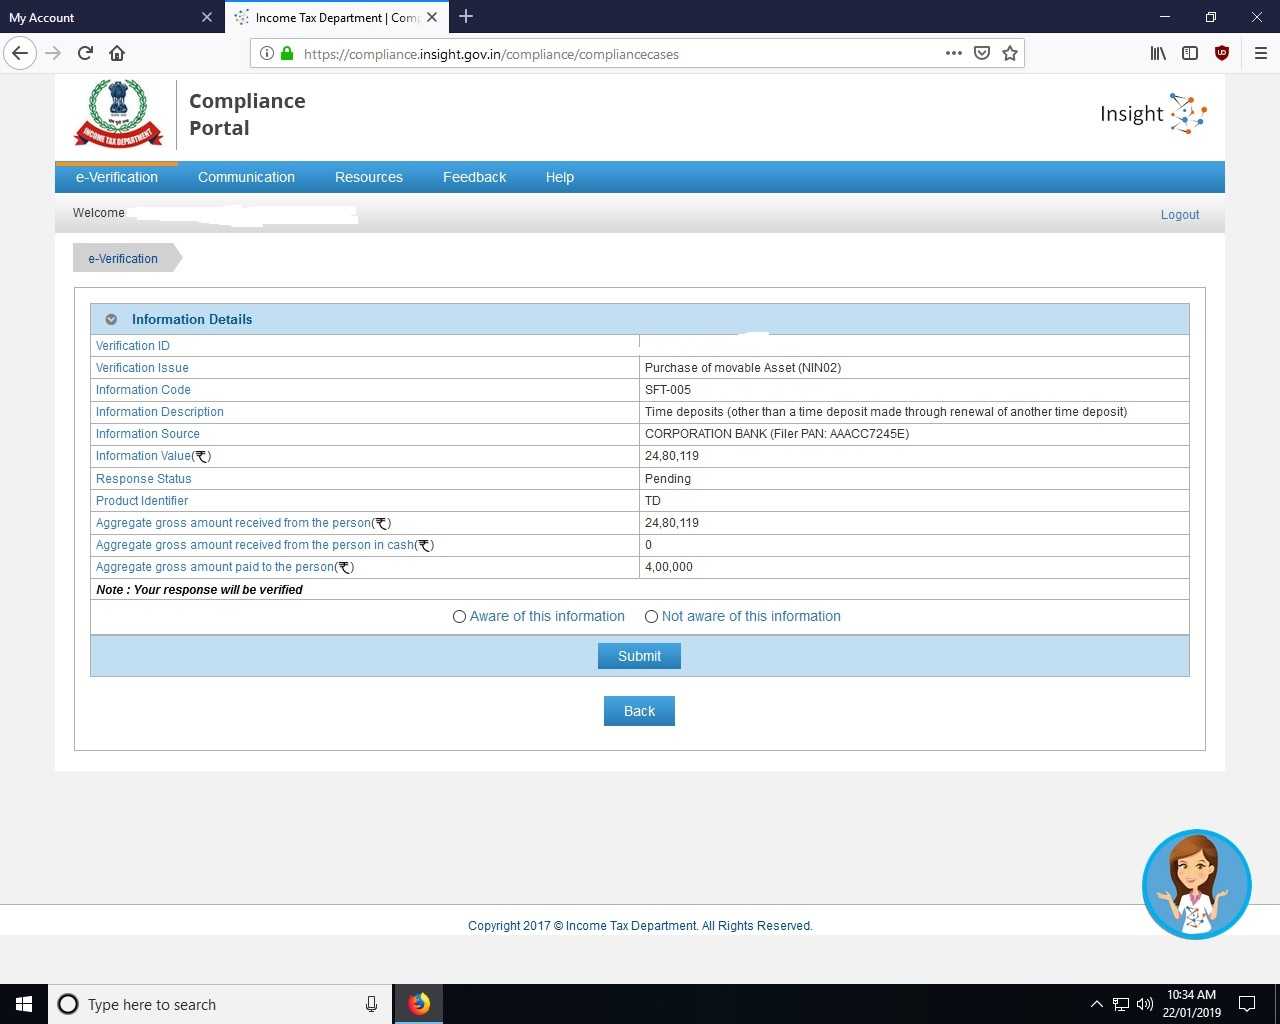Open the Resources menu

[x=369, y=177]
